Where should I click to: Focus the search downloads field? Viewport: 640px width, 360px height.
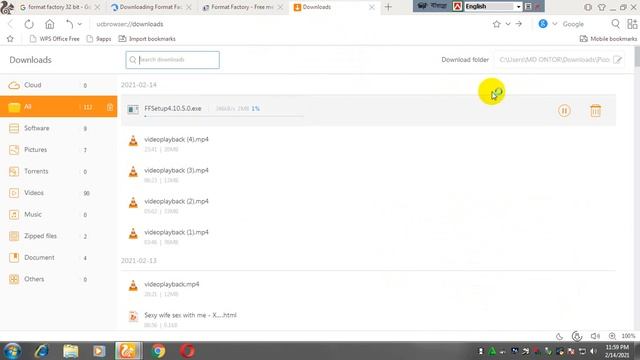tap(173, 60)
